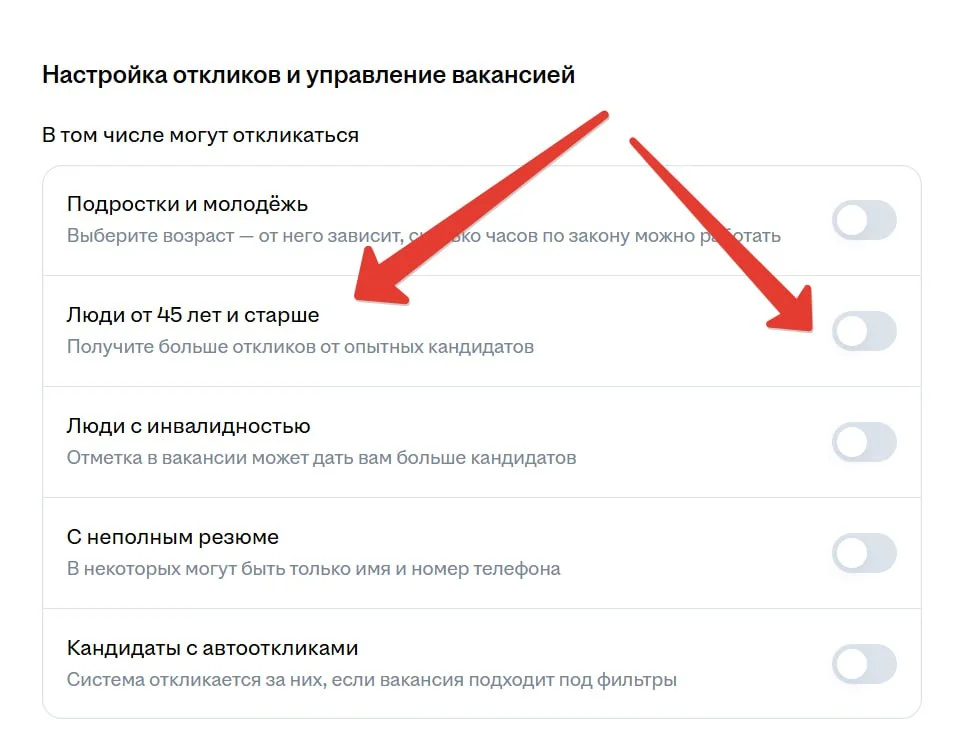Click the В том числе могут откликаться subheading
Image resolution: width=961 pixels, height=737 pixels.
coord(200,134)
